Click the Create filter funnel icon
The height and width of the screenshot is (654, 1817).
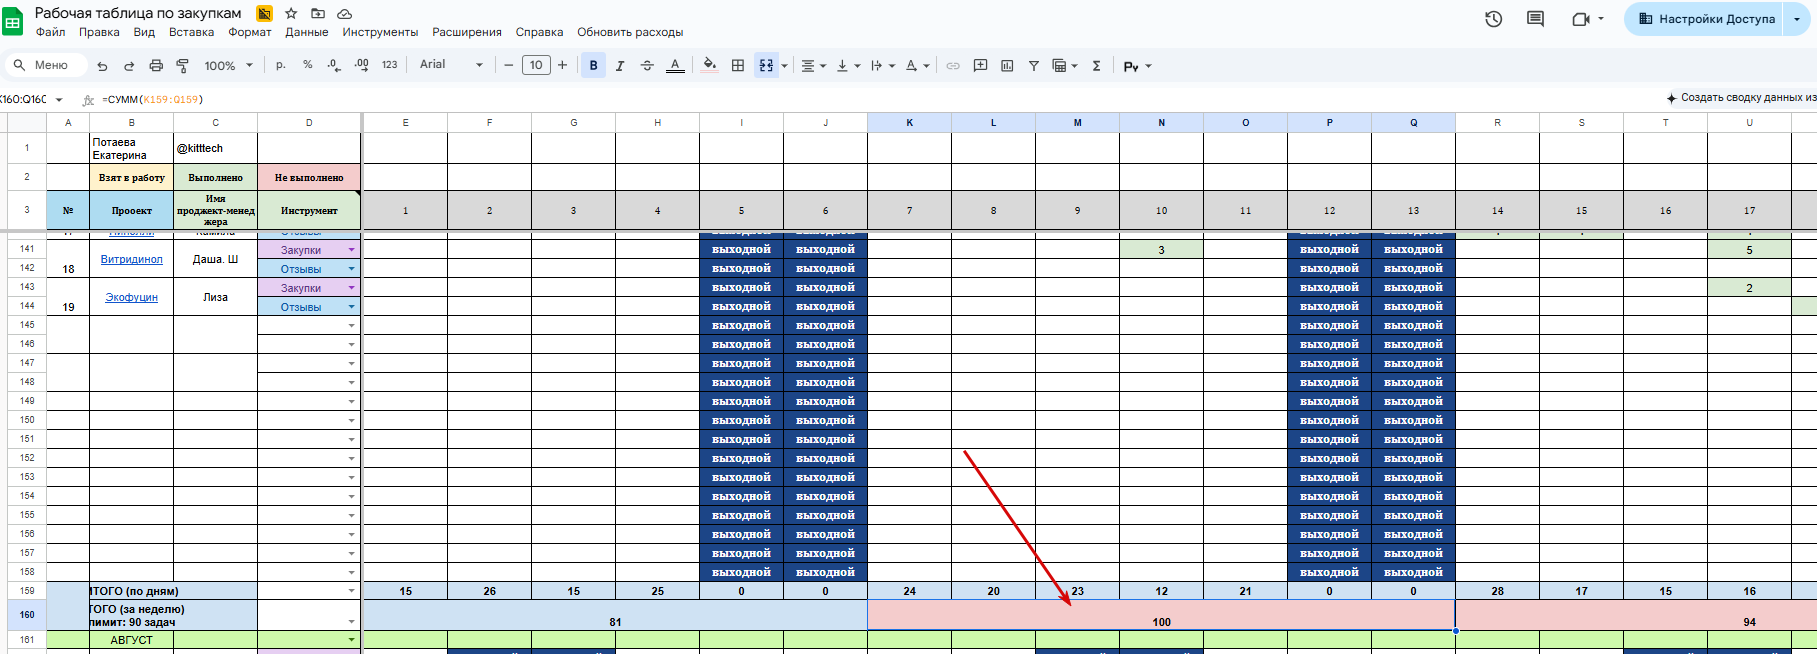(x=1034, y=66)
